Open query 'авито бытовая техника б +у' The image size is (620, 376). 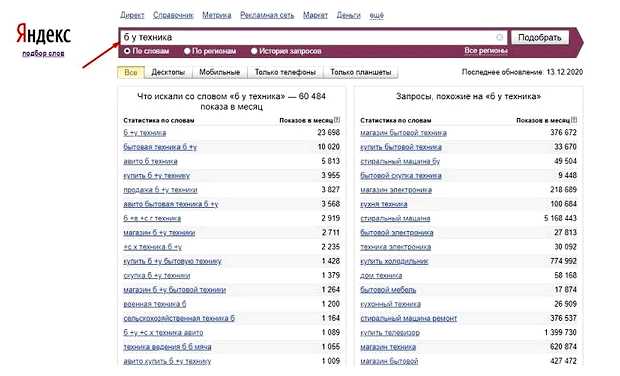pyautogui.click(x=171, y=204)
